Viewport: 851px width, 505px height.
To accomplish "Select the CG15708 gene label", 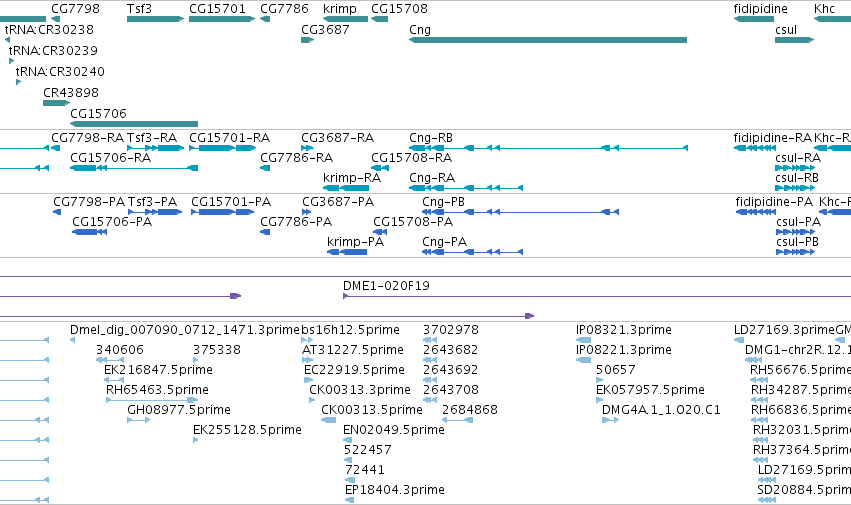I will (x=399, y=9).
